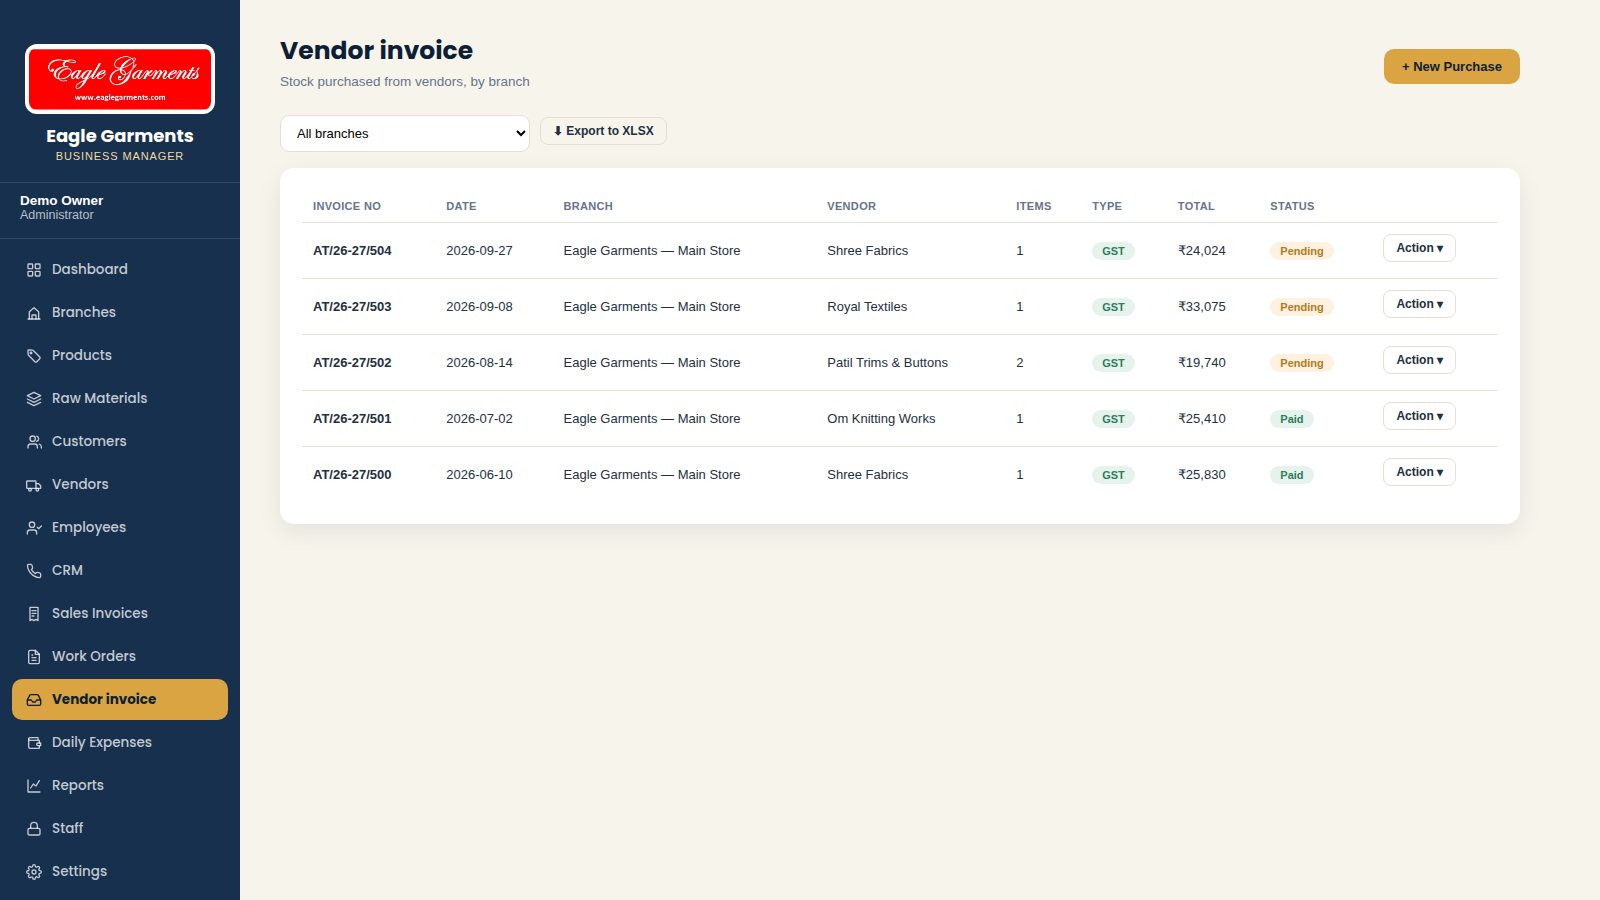
Task: Click the Daily Expenses wallet icon
Action: point(34,743)
